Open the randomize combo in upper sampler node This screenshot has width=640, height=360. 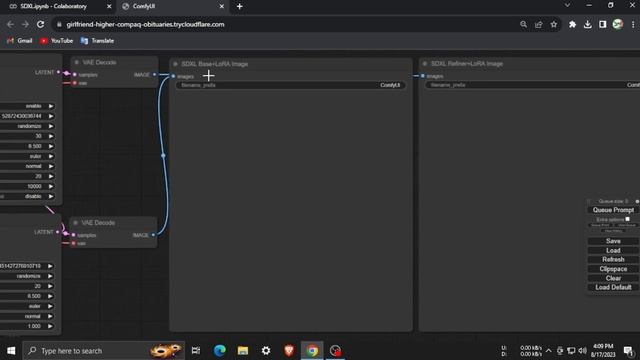point(27,126)
